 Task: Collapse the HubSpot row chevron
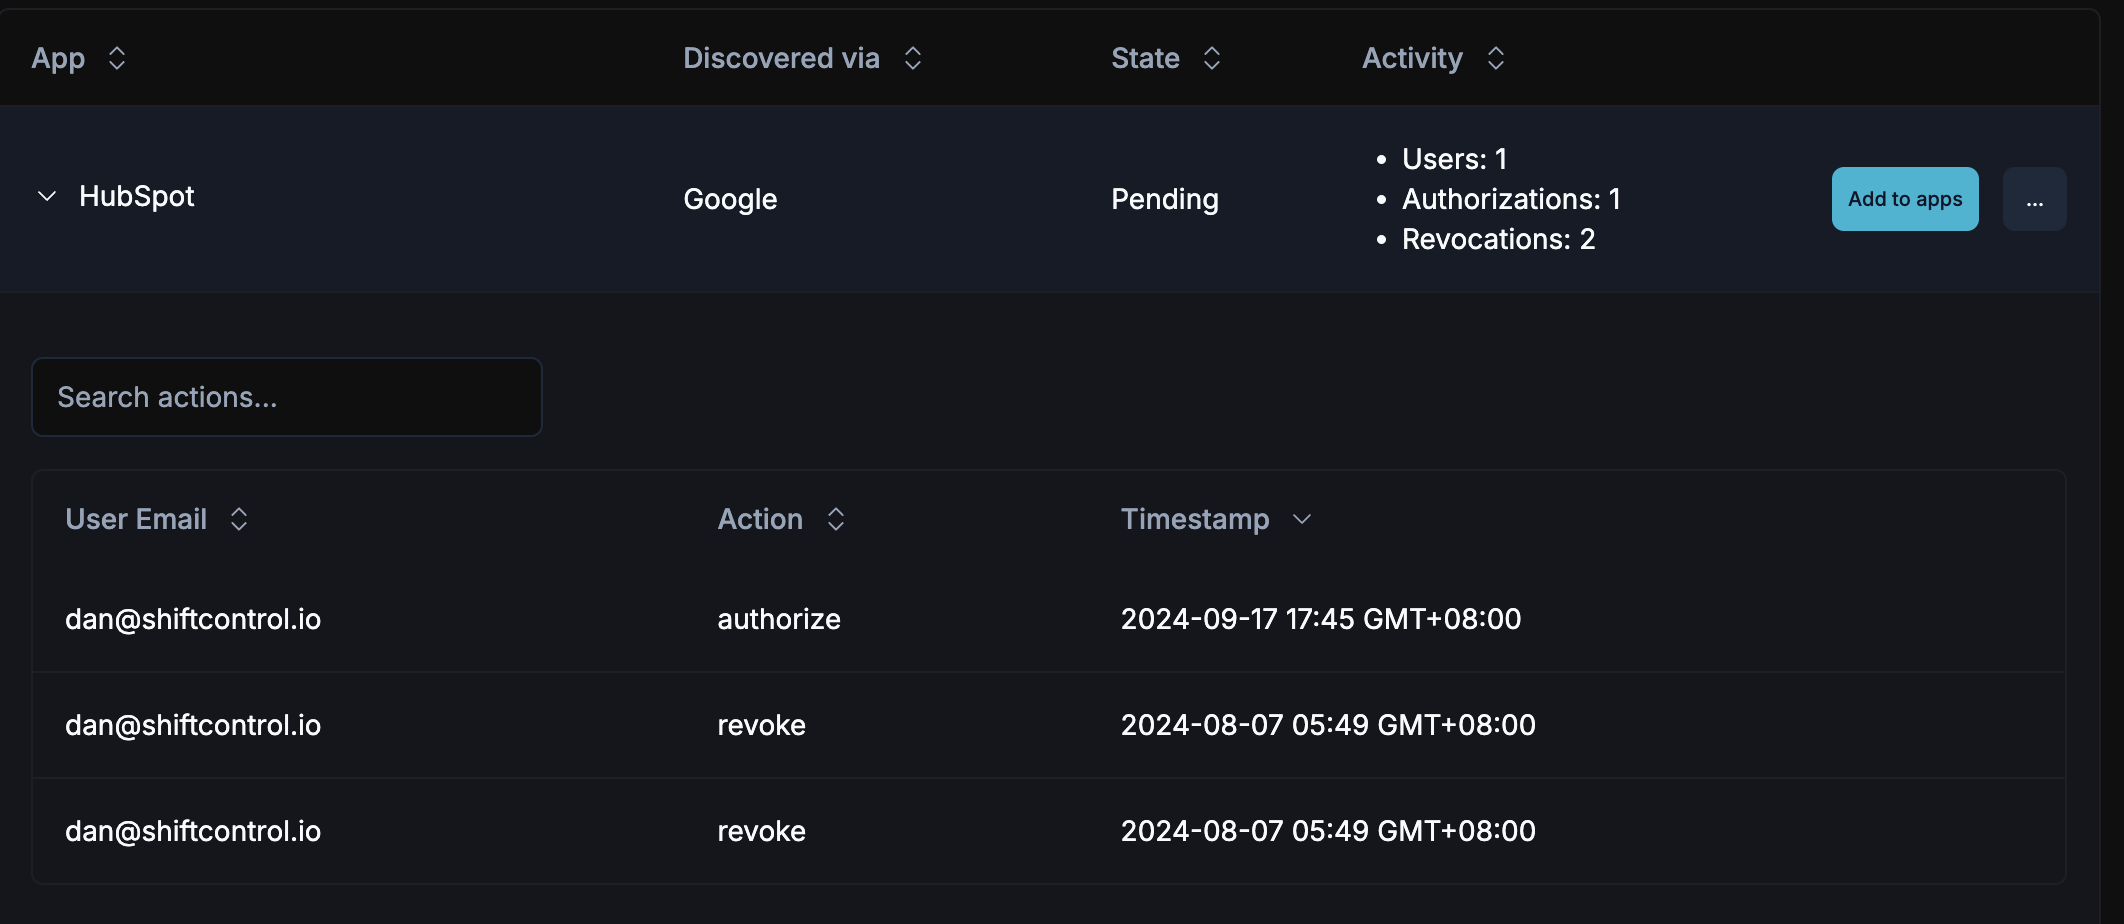coord(46,196)
